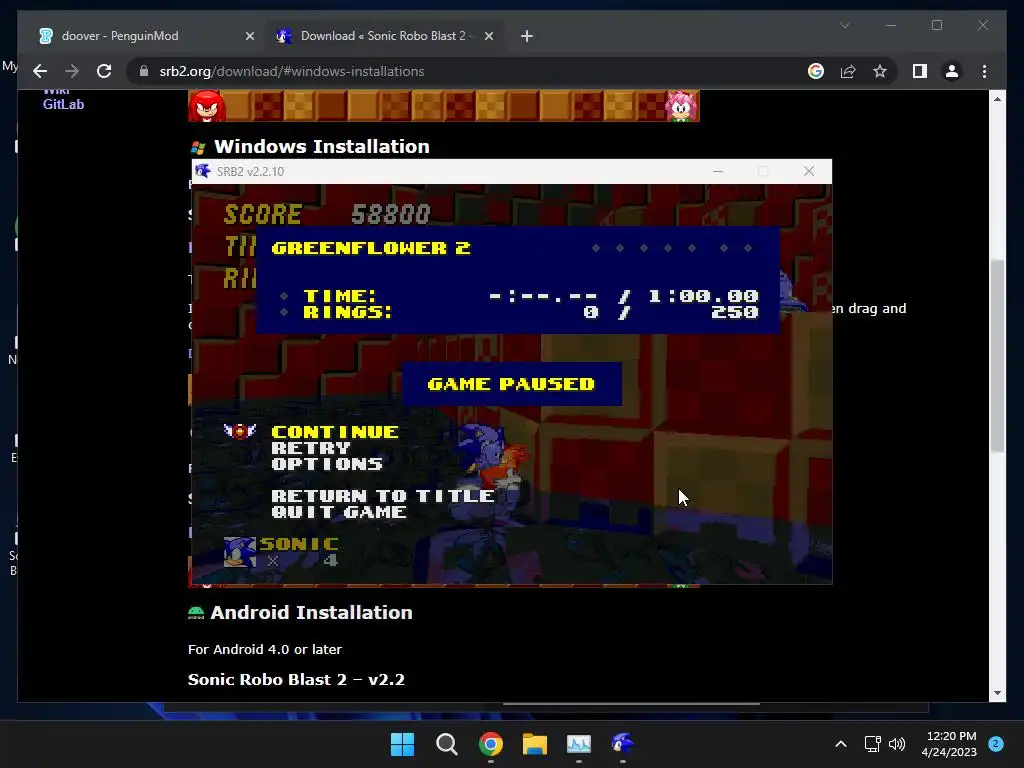Choose Quit Game in the pause menu

click(x=339, y=512)
